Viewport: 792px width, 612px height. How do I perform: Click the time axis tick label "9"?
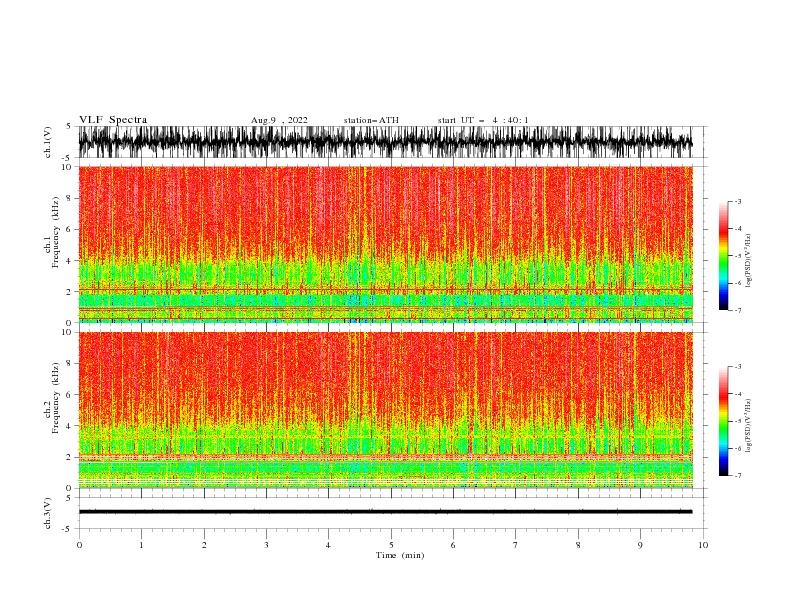(640, 545)
